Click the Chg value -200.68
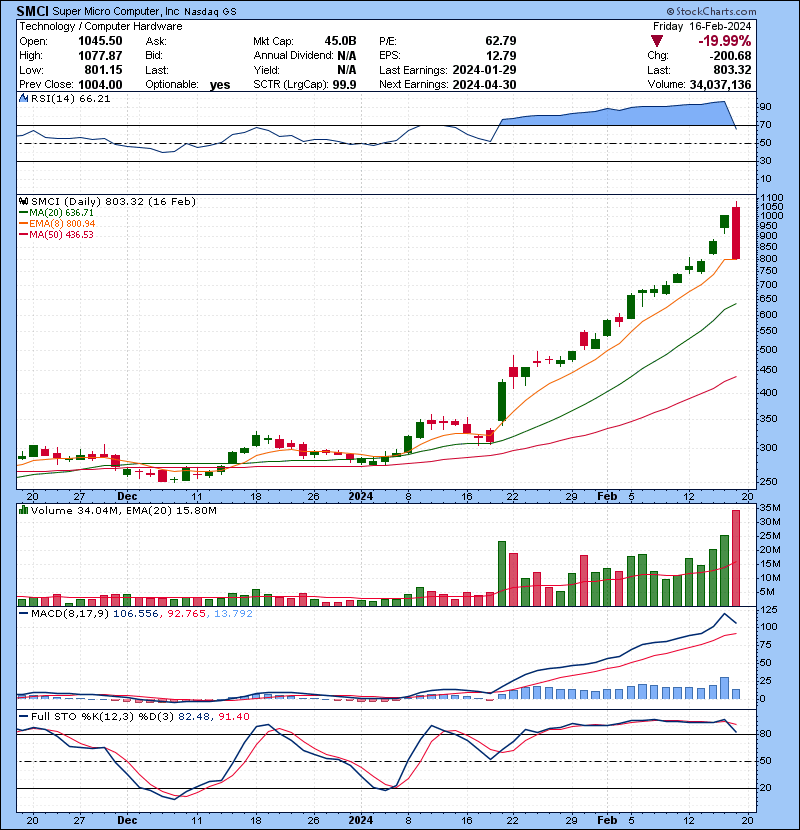Viewport: 800px width, 830px height. [731, 56]
